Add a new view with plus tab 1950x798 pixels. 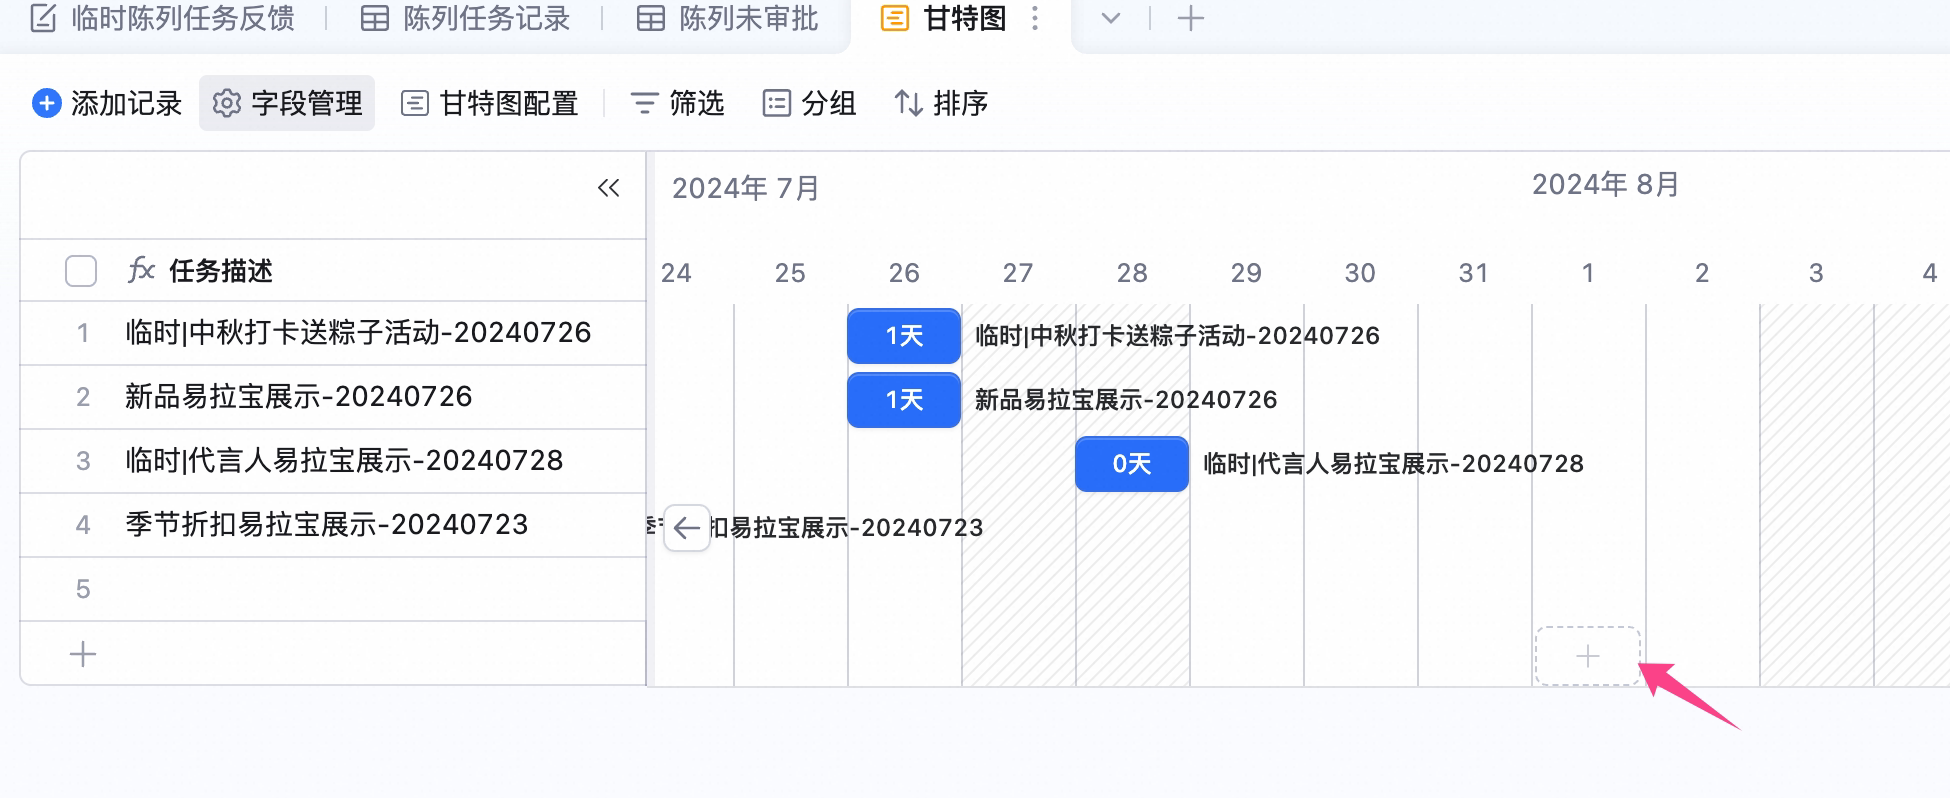[x=1190, y=18]
